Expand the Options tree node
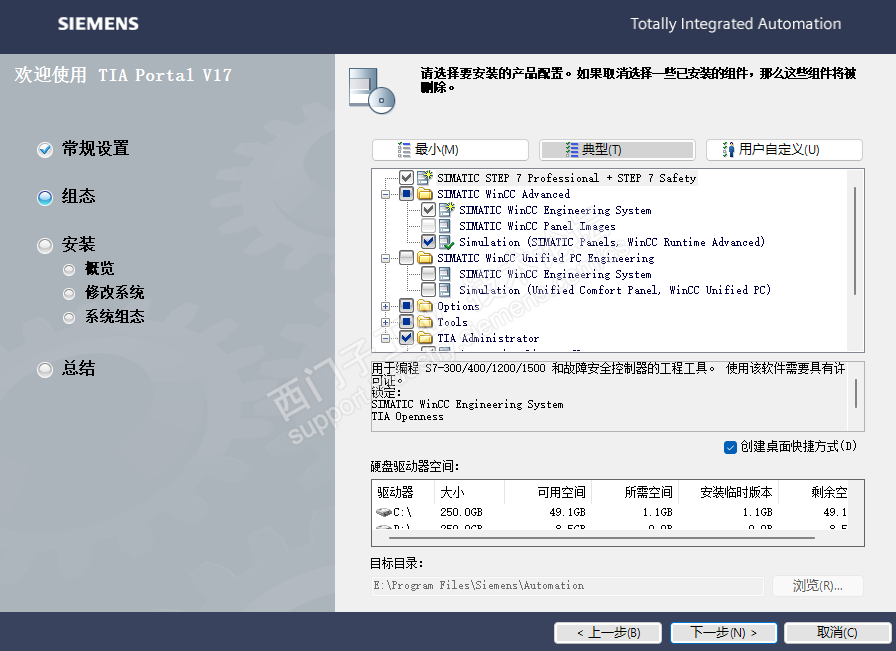Viewport: 896px width, 651px height. click(x=386, y=306)
